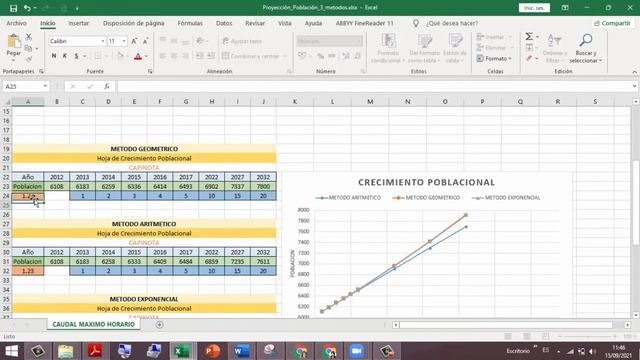
Task: Toggle Italic (K) formatting
Action: click(64, 56)
